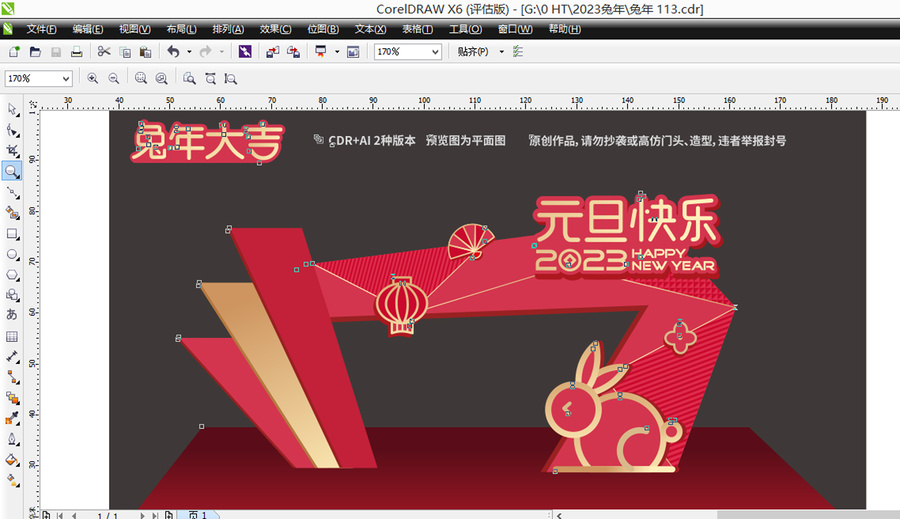
Task: Select the Pick tool in toolbox
Action: tap(12, 109)
